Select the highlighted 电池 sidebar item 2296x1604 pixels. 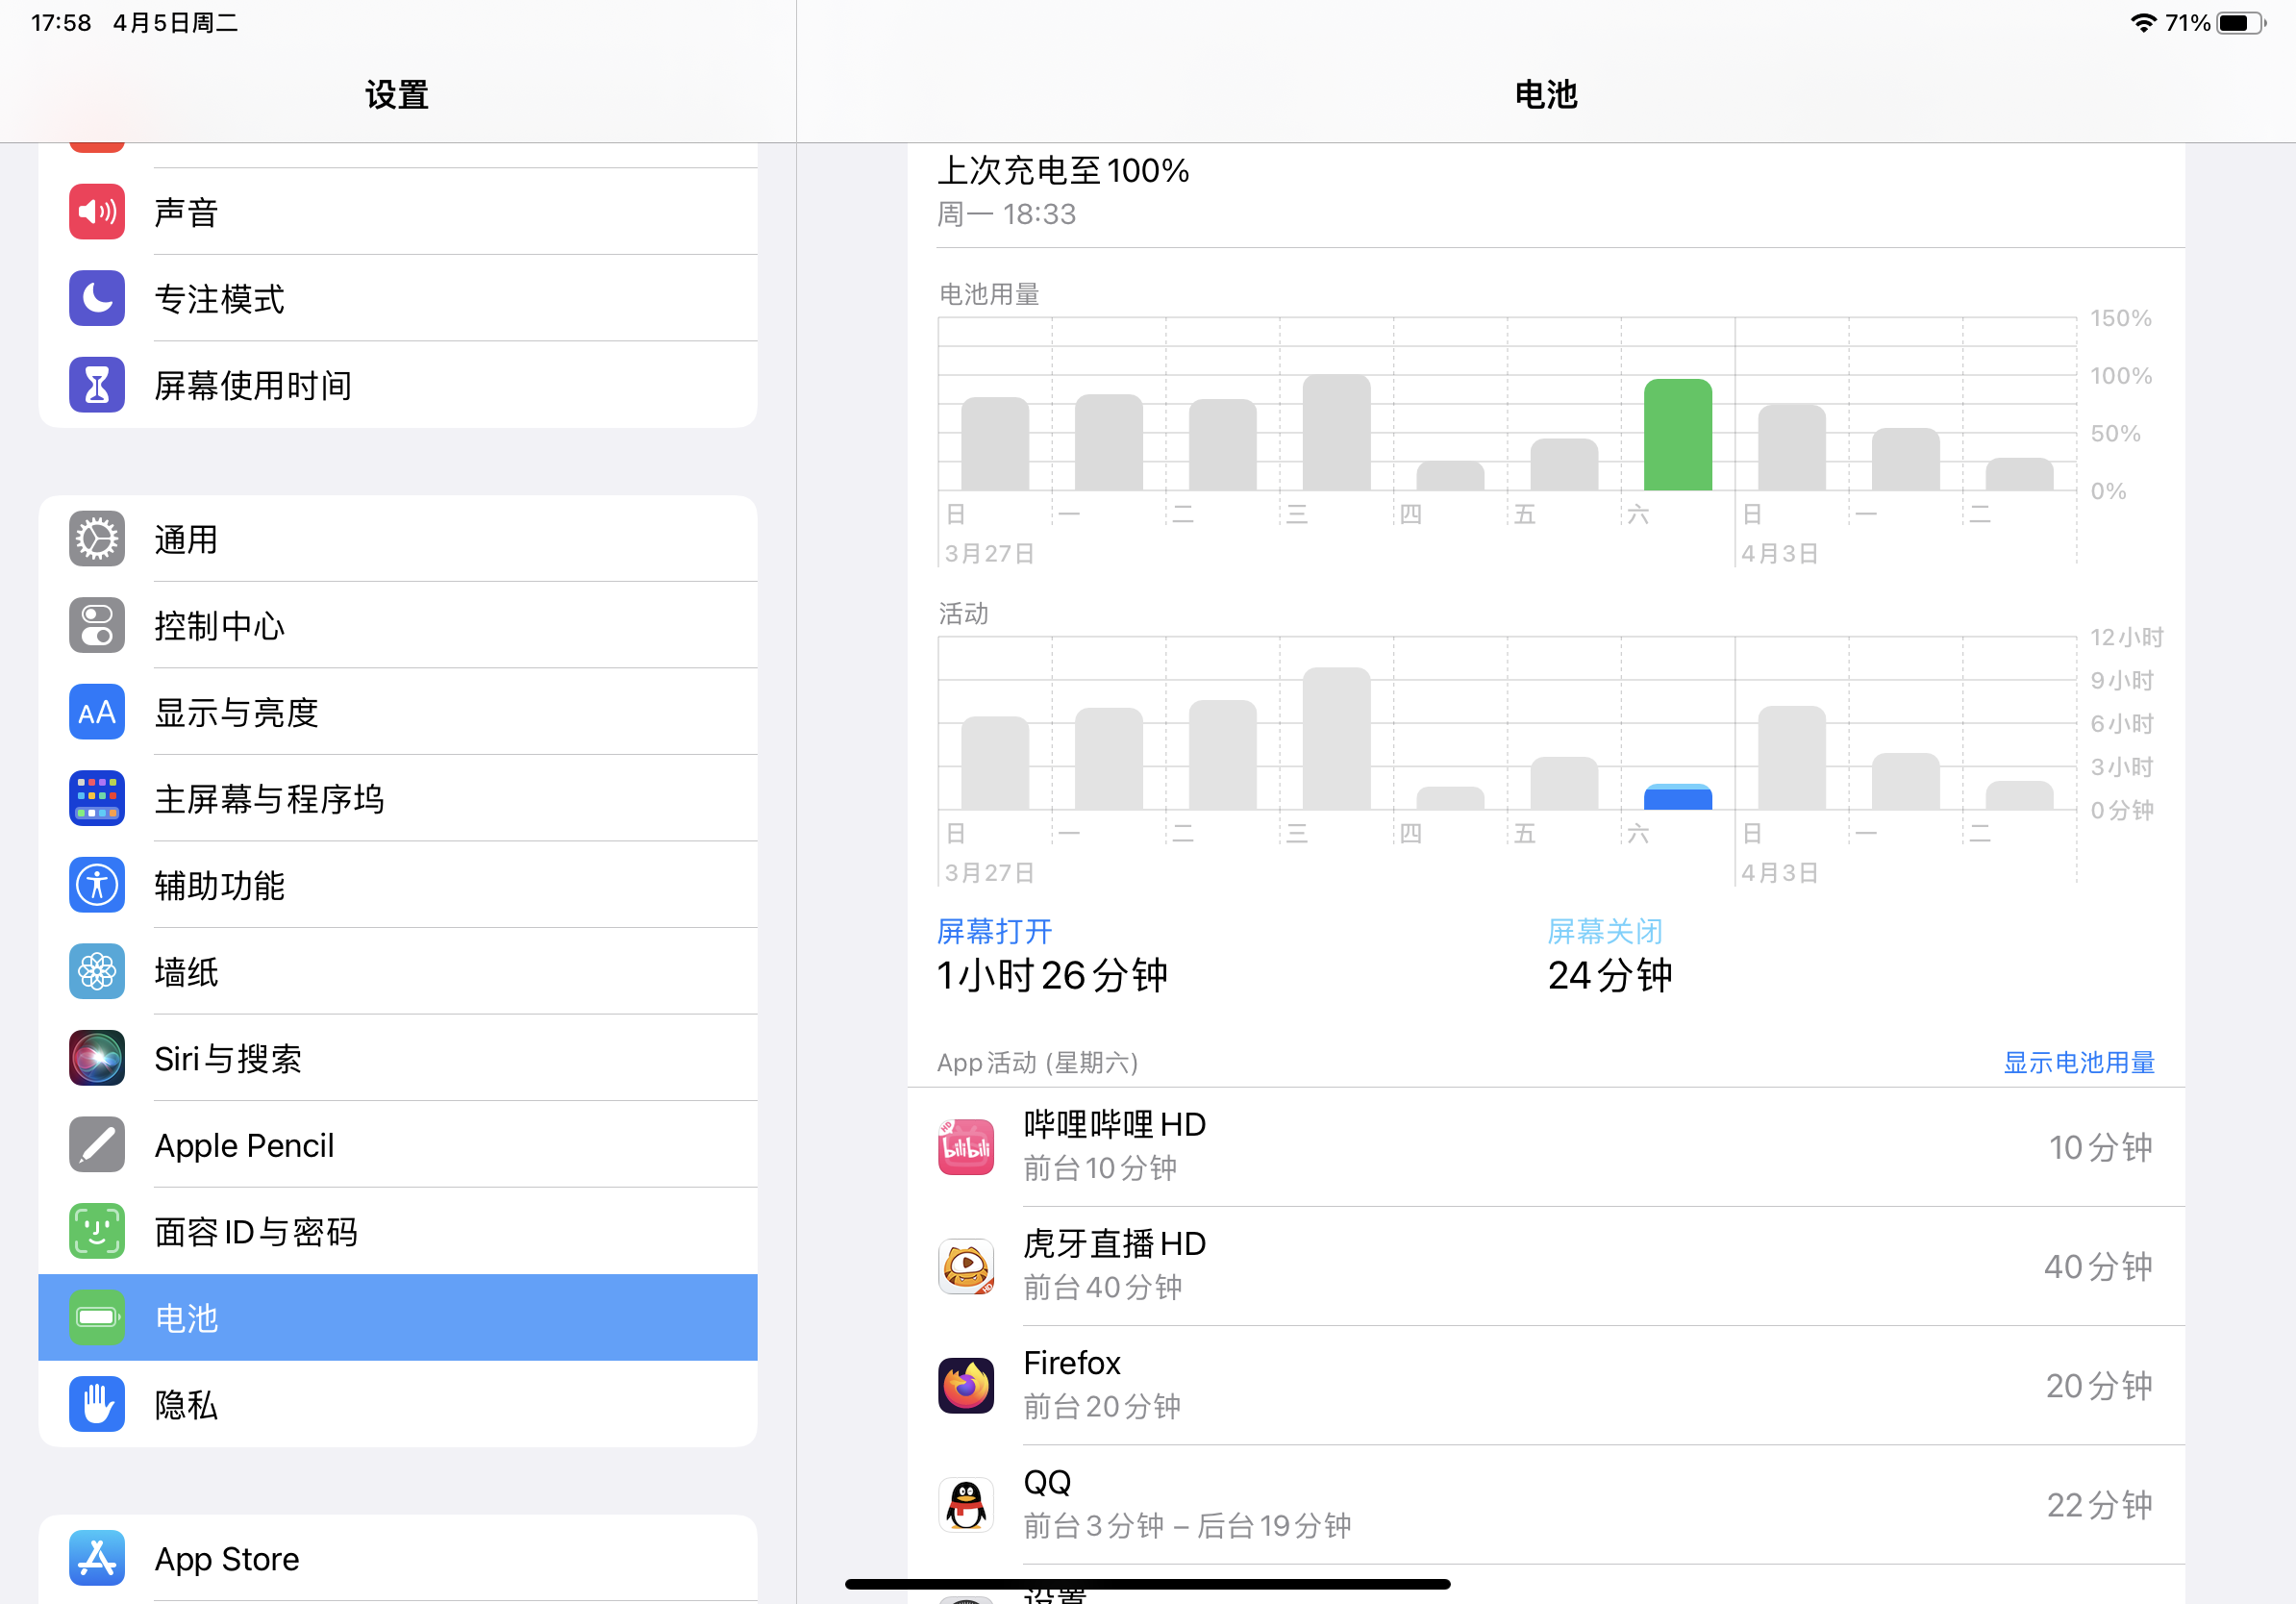(x=400, y=1317)
